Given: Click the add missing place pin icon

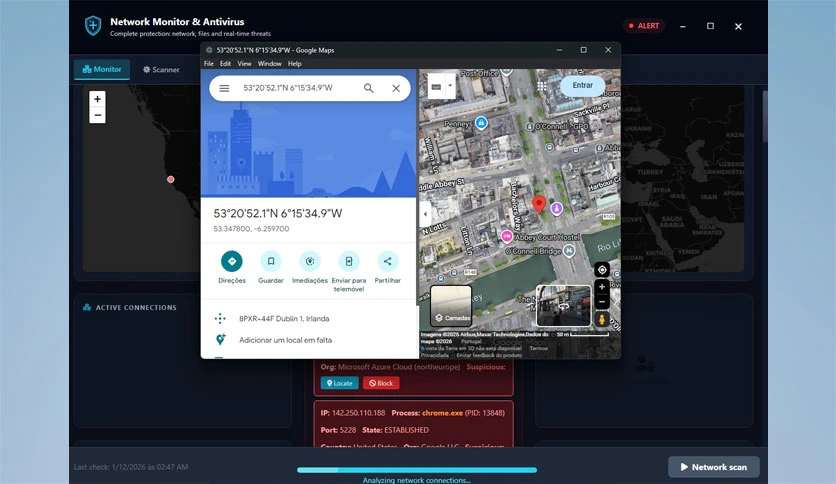Looking at the screenshot, I should pyautogui.click(x=220, y=340).
